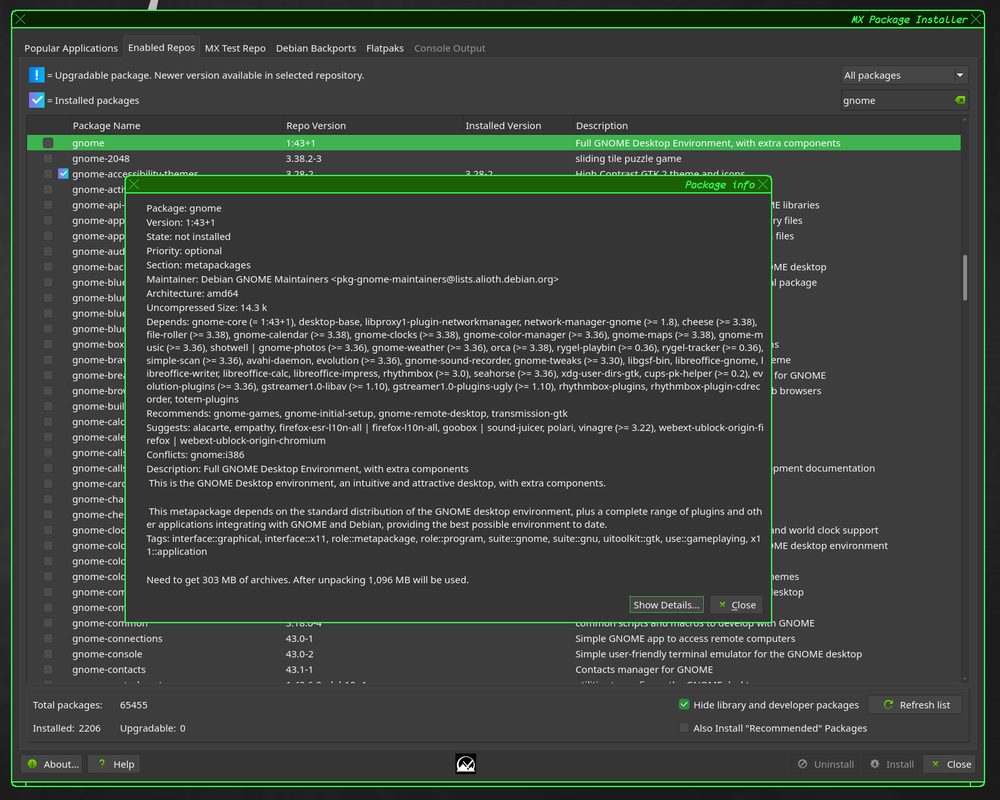1000x800 pixels.
Task: Tick the checkbox for gnome-console
Action: pyautogui.click(x=48, y=653)
